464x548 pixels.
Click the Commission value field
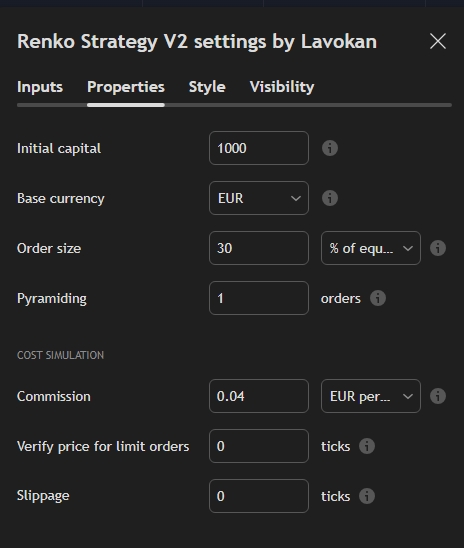click(259, 396)
